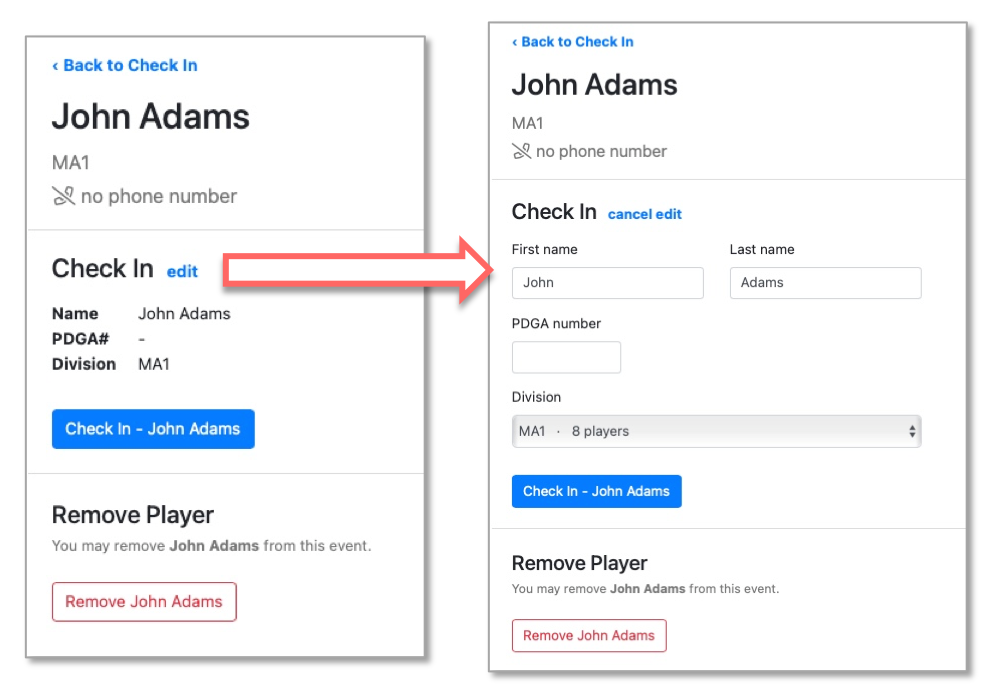Click the empty PDGA number field

click(x=566, y=357)
